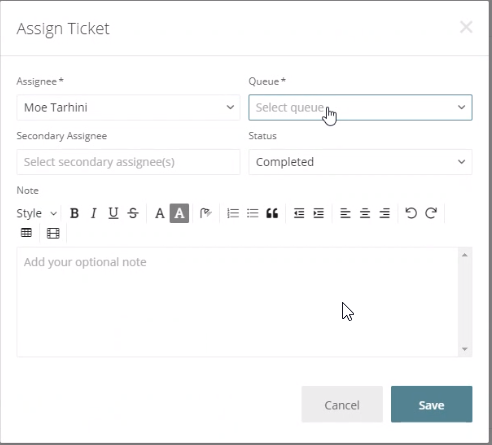
Task: Choose the font color A button
Action: coord(160,213)
